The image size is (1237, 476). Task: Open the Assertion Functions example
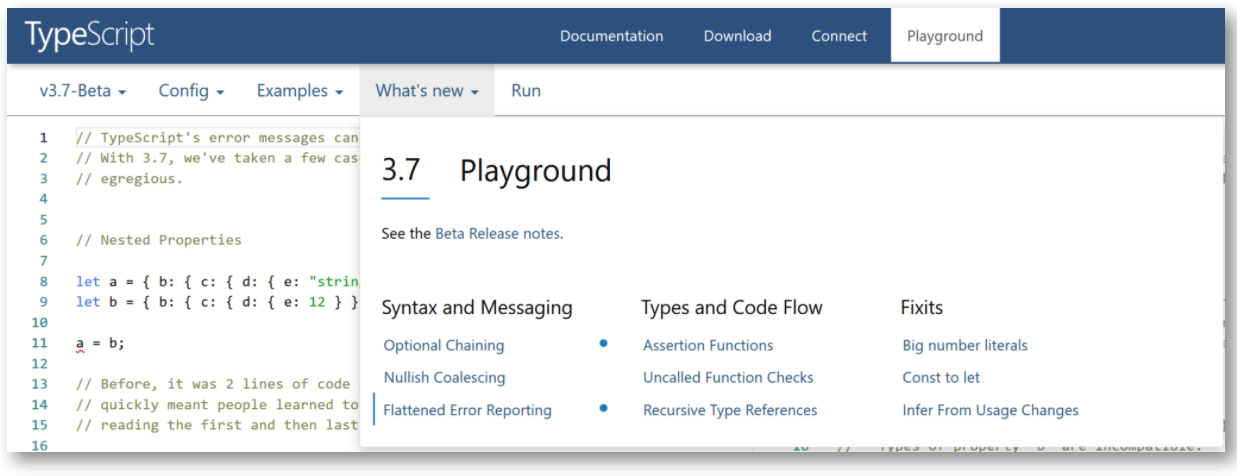pyautogui.click(x=708, y=345)
